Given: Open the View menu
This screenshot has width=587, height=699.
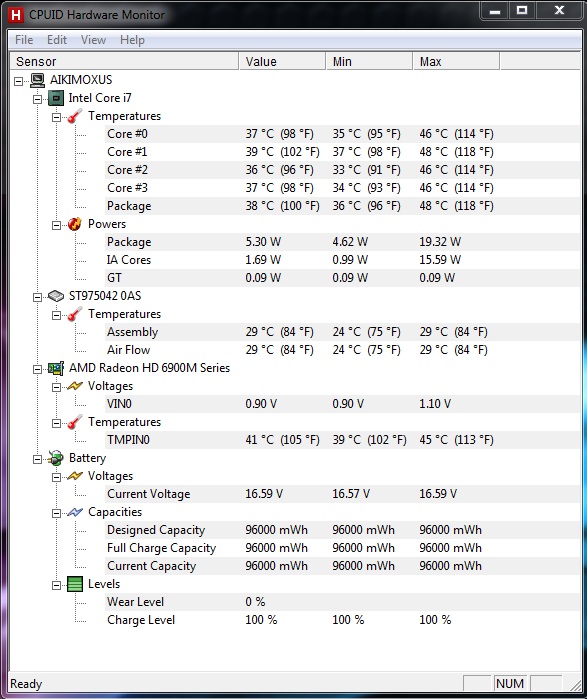Looking at the screenshot, I should pyautogui.click(x=93, y=40).
